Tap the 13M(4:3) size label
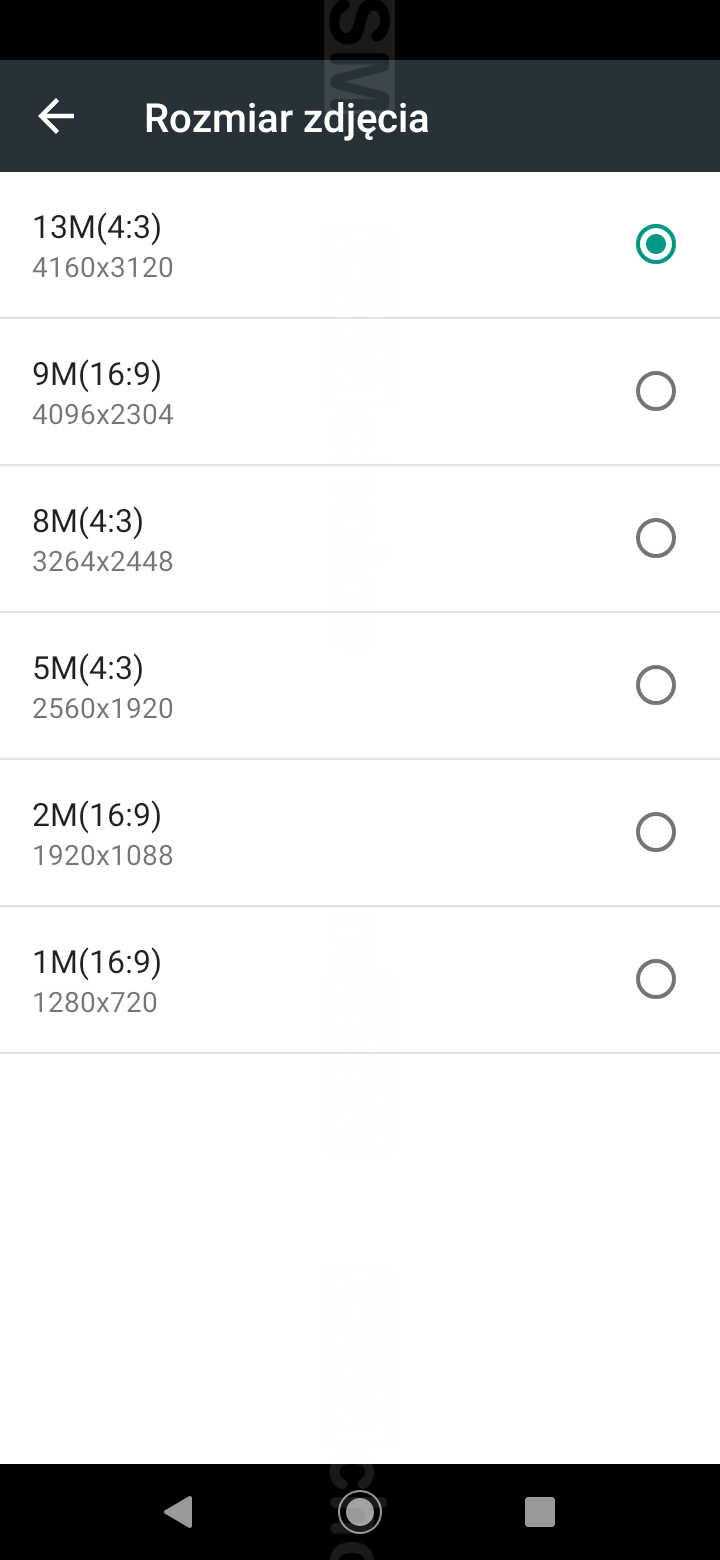This screenshot has width=720, height=1560. [97, 227]
